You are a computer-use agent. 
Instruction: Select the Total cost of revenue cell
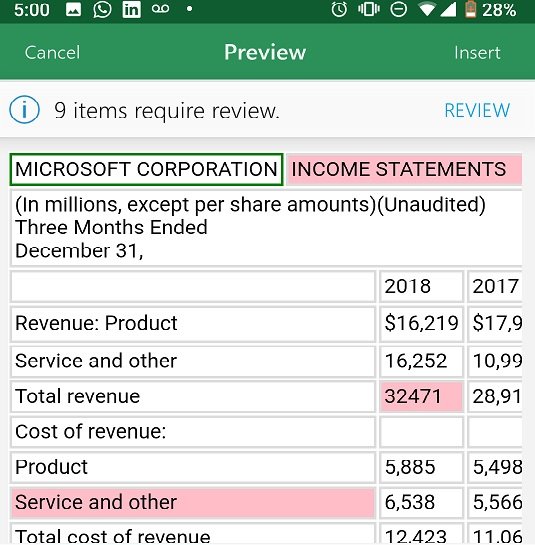click(x=193, y=534)
